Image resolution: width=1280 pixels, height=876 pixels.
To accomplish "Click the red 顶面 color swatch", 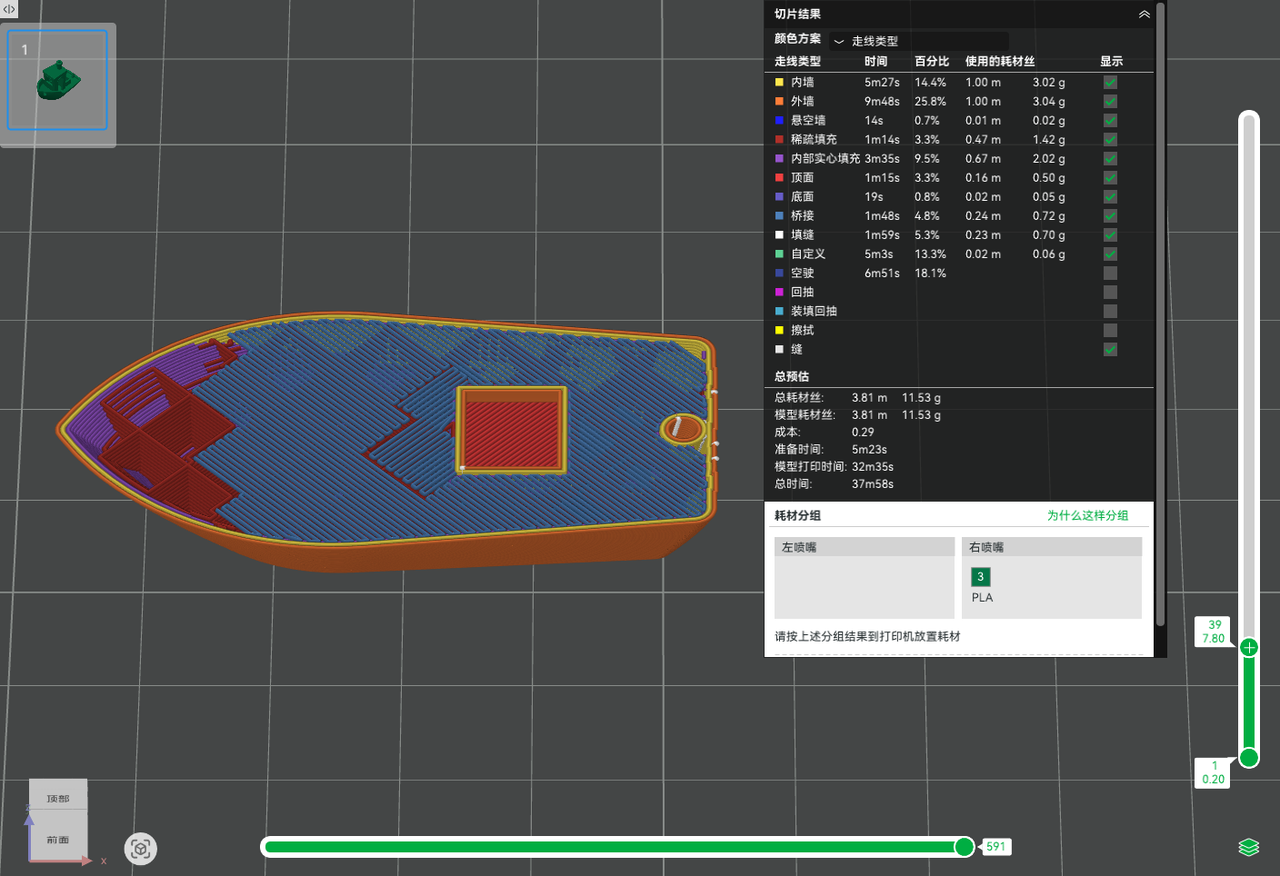I will [x=780, y=177].
